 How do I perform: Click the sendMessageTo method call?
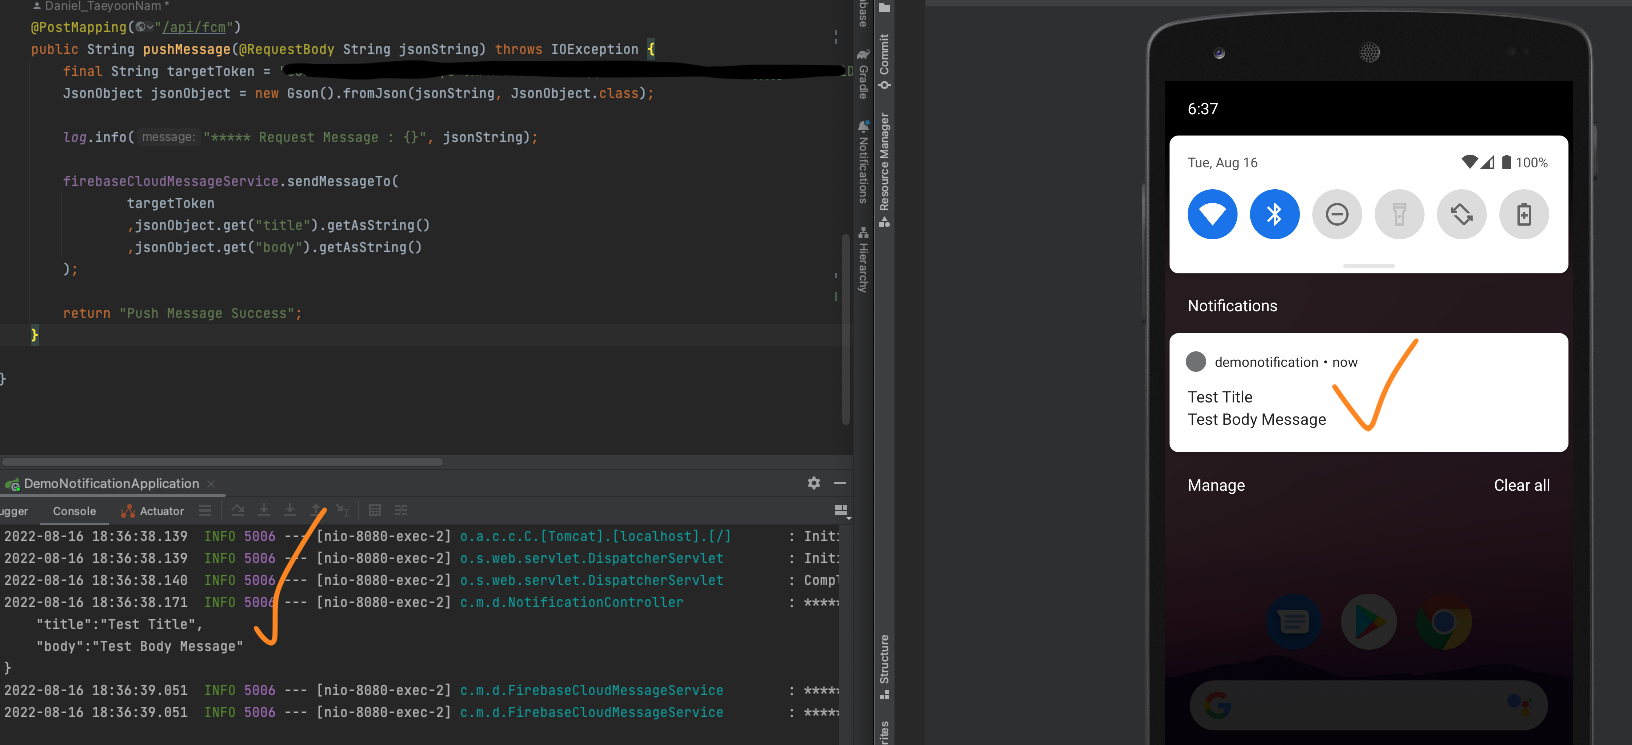[338, 181]
